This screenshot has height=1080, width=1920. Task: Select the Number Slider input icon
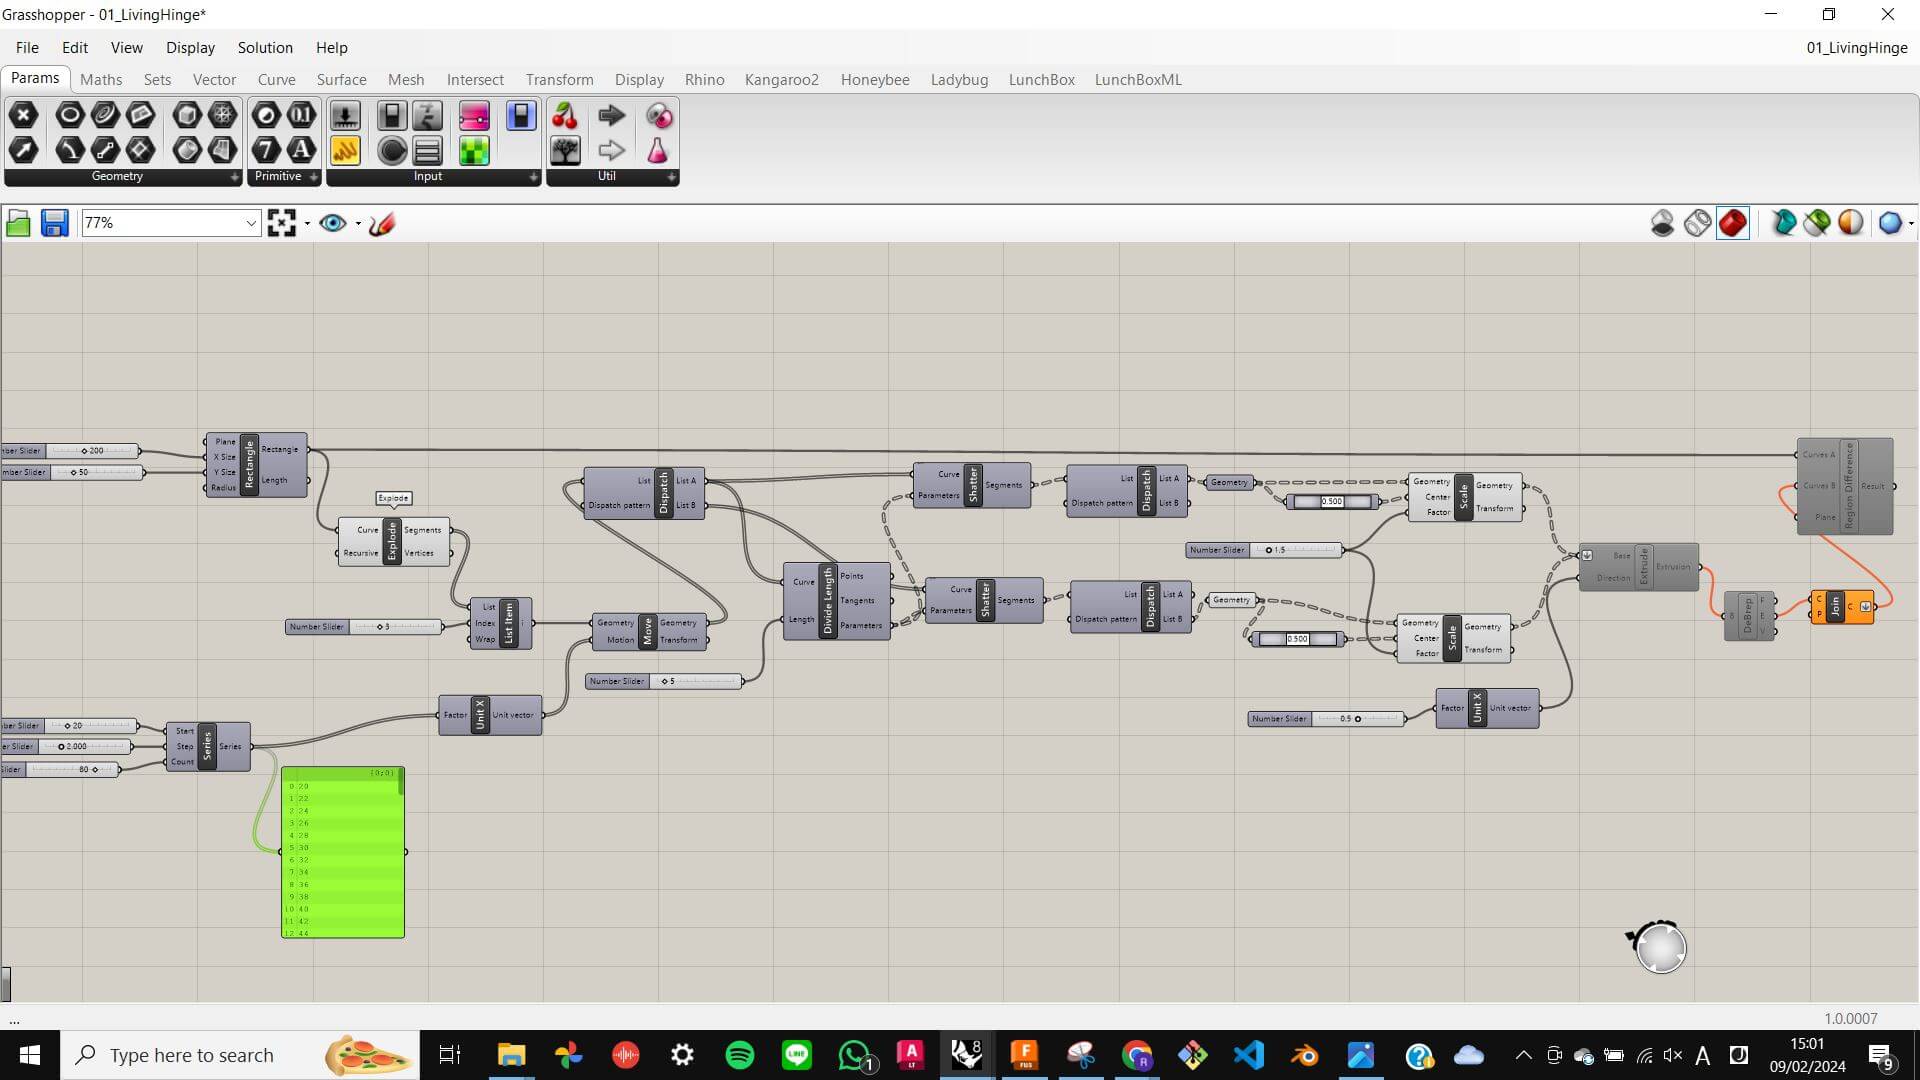[x=345, y=116]
